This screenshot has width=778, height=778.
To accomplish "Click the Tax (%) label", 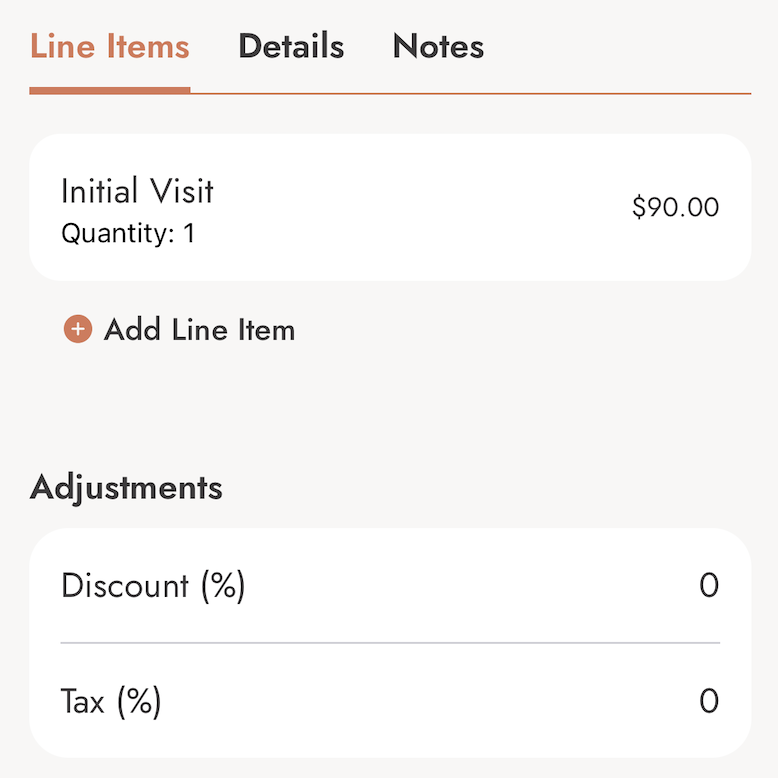I will (x=111, y=701).
